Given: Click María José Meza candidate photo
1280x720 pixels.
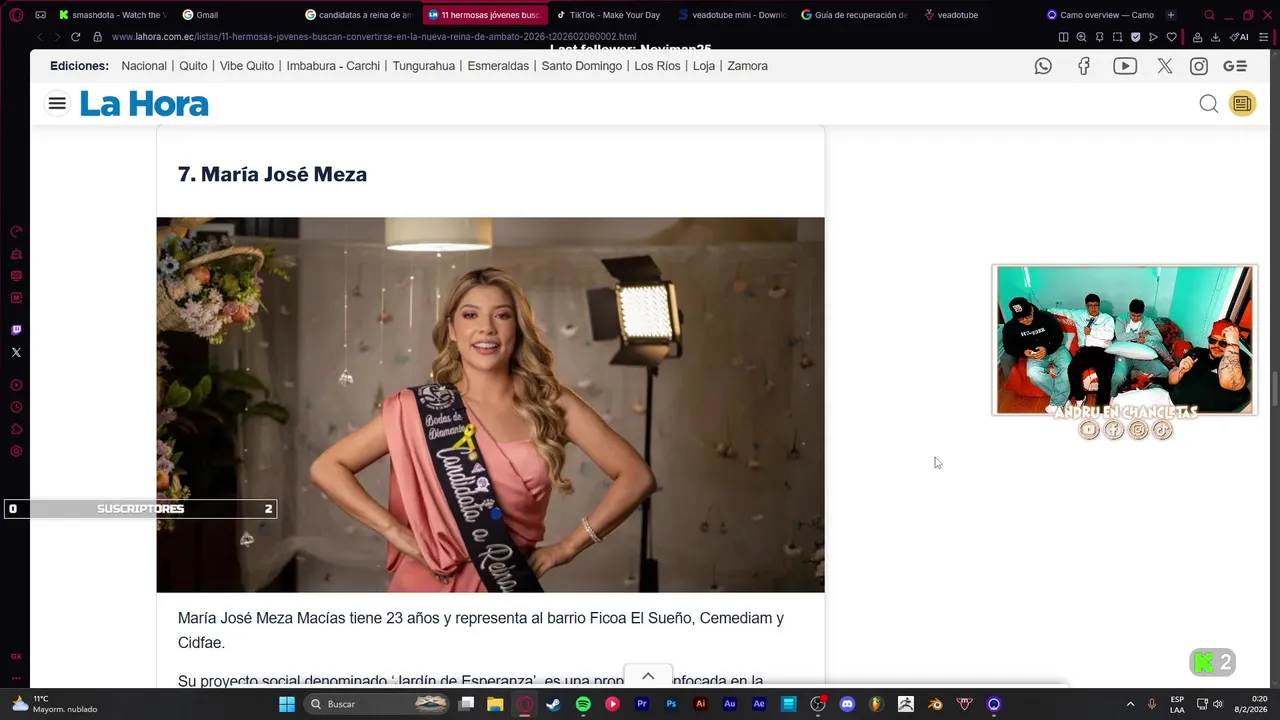Looking at the screenshot, I should [490, 405].
